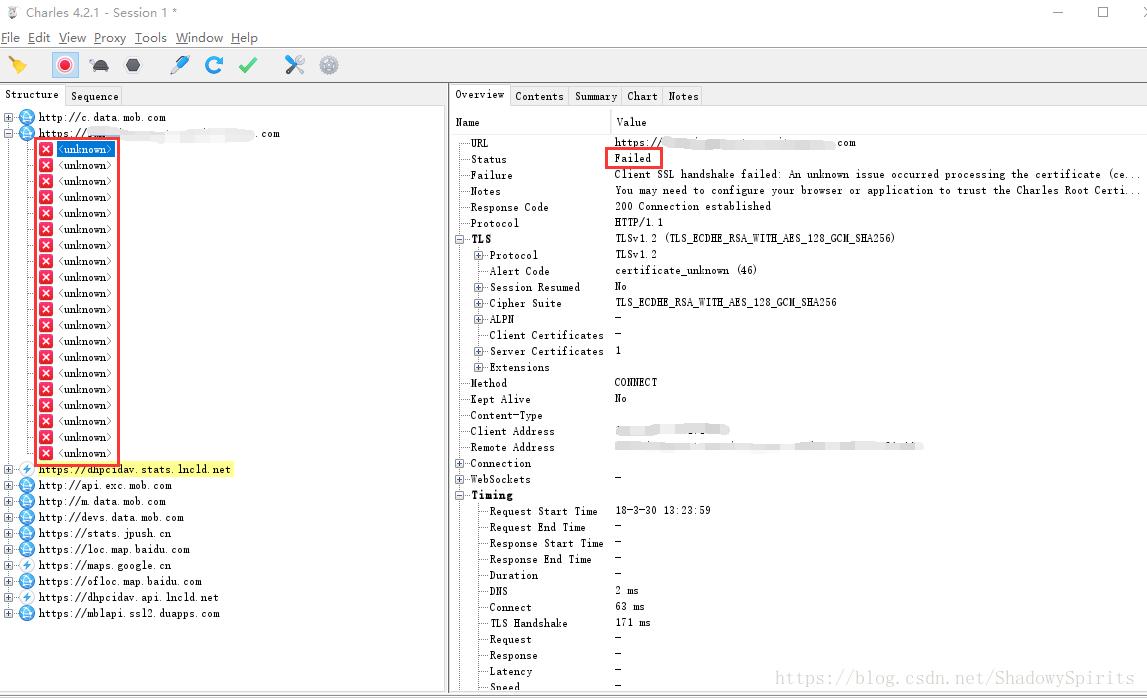This screenshot has width=1147, height=698.
Task: Select the https://stats.jpush.cn host
Action: (104, 534)
